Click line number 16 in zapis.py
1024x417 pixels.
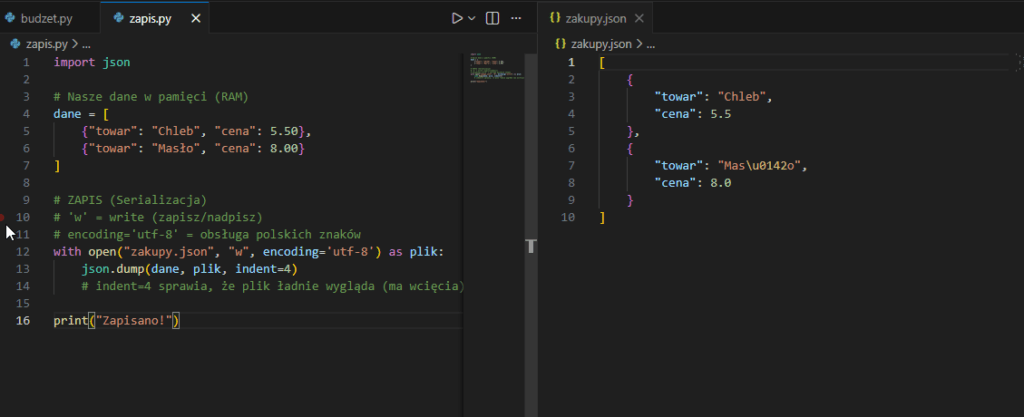pyautogui.click(x=25, y=320)
